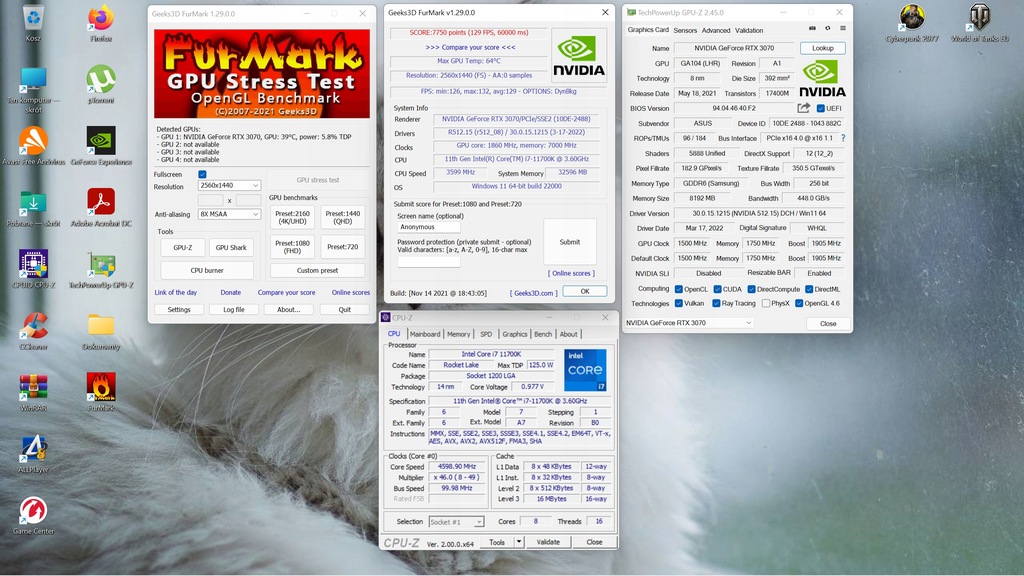Expand the CPU-Z Tools dropdown arrow

(x=519, y=542)
